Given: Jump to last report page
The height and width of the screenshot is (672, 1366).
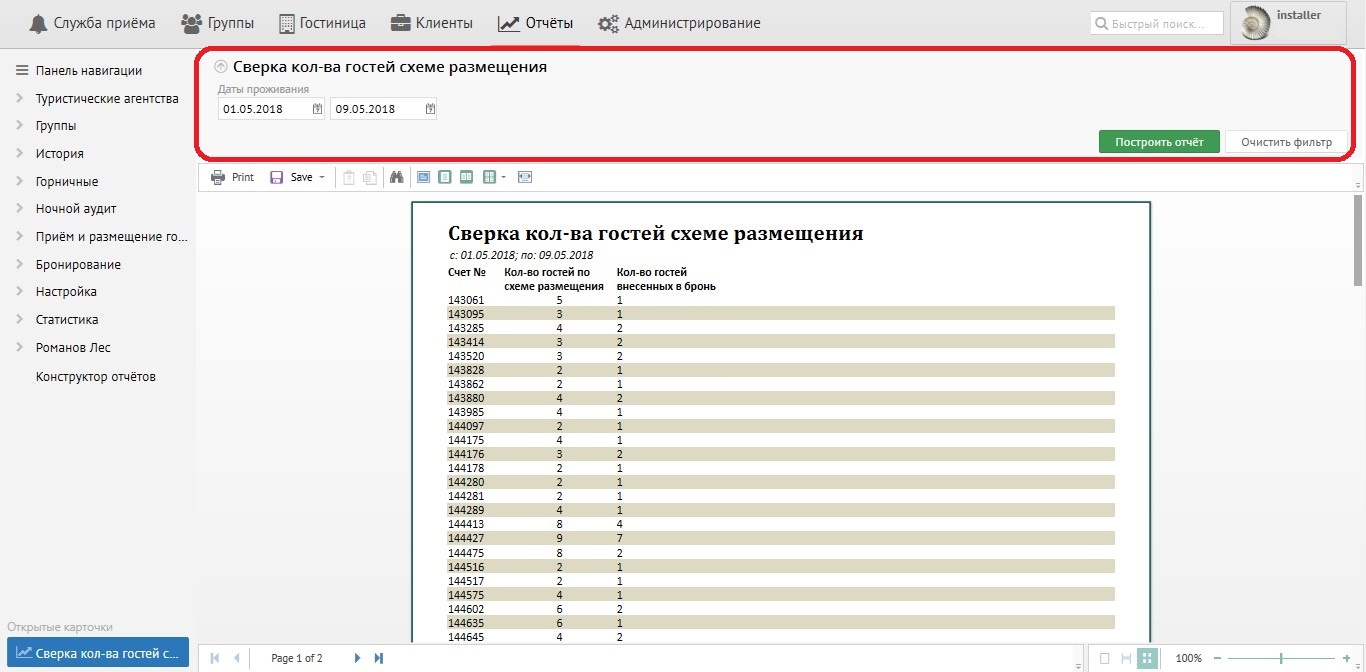Looking at the screenshot, I should (x=379, y=658).
